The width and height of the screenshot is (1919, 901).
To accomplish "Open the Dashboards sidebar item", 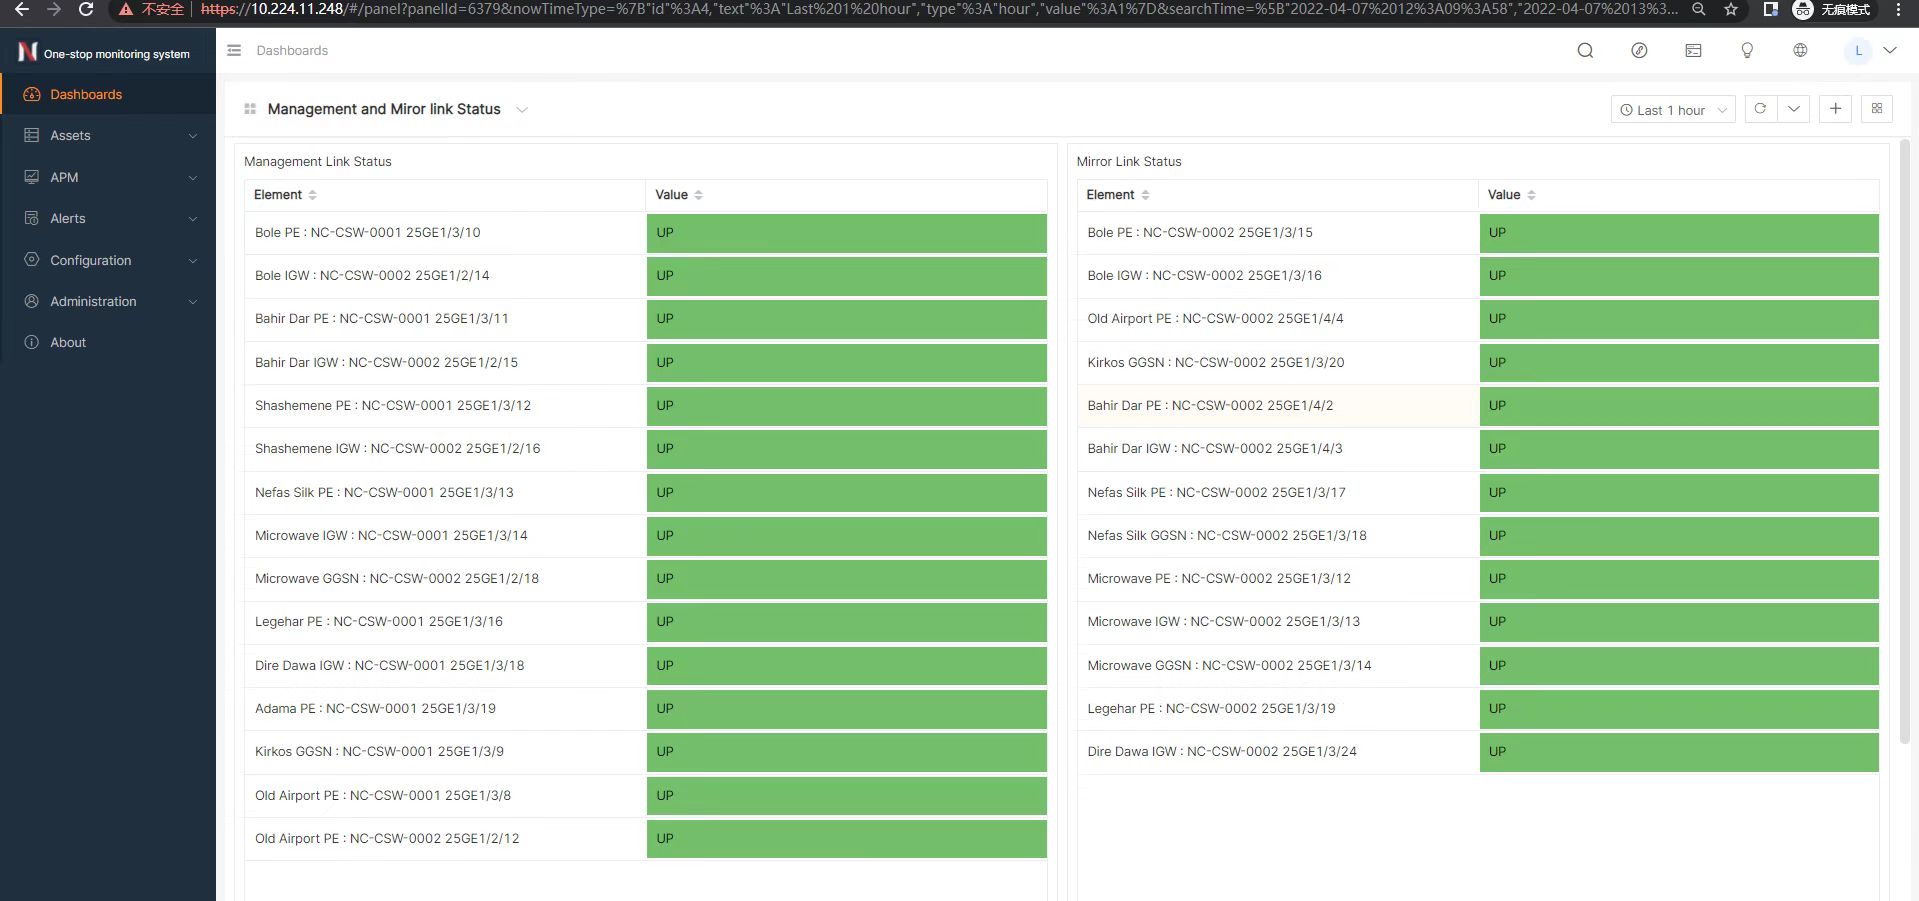I will click(86, 95).
